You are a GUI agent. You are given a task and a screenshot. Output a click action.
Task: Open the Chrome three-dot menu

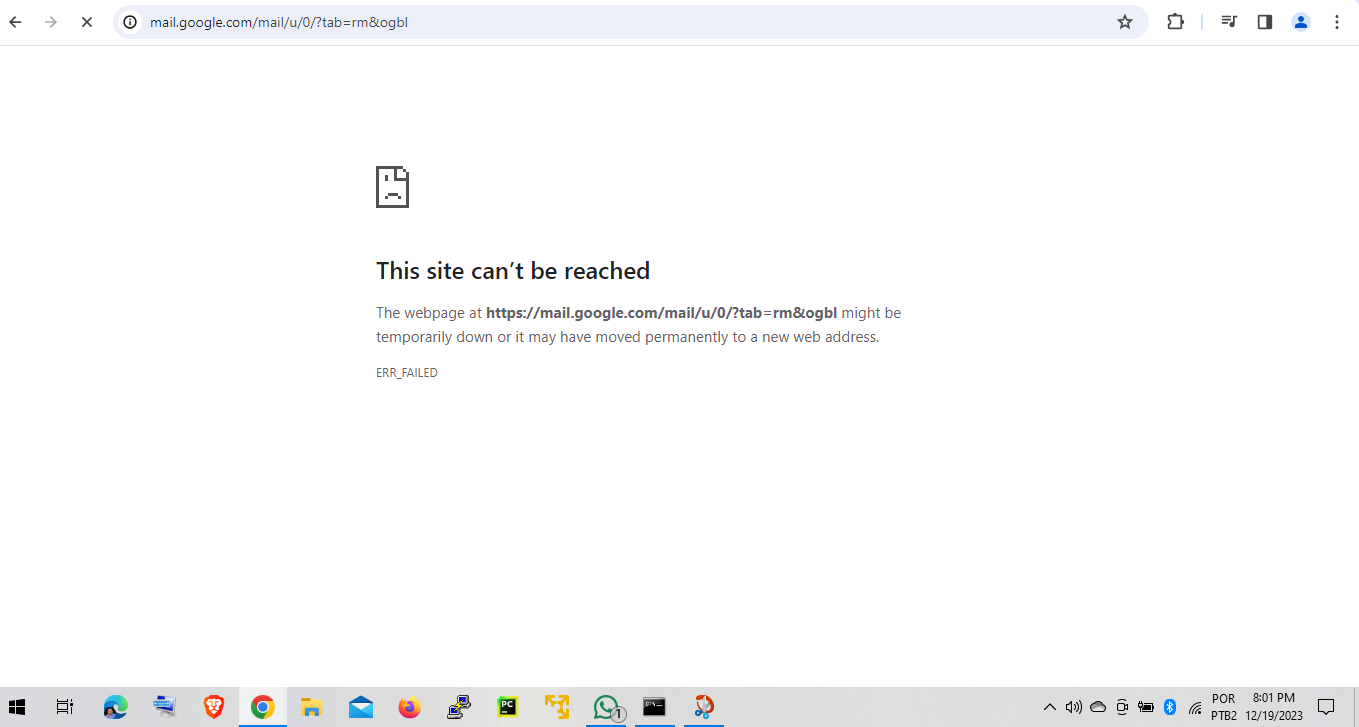click(1337, 22)
